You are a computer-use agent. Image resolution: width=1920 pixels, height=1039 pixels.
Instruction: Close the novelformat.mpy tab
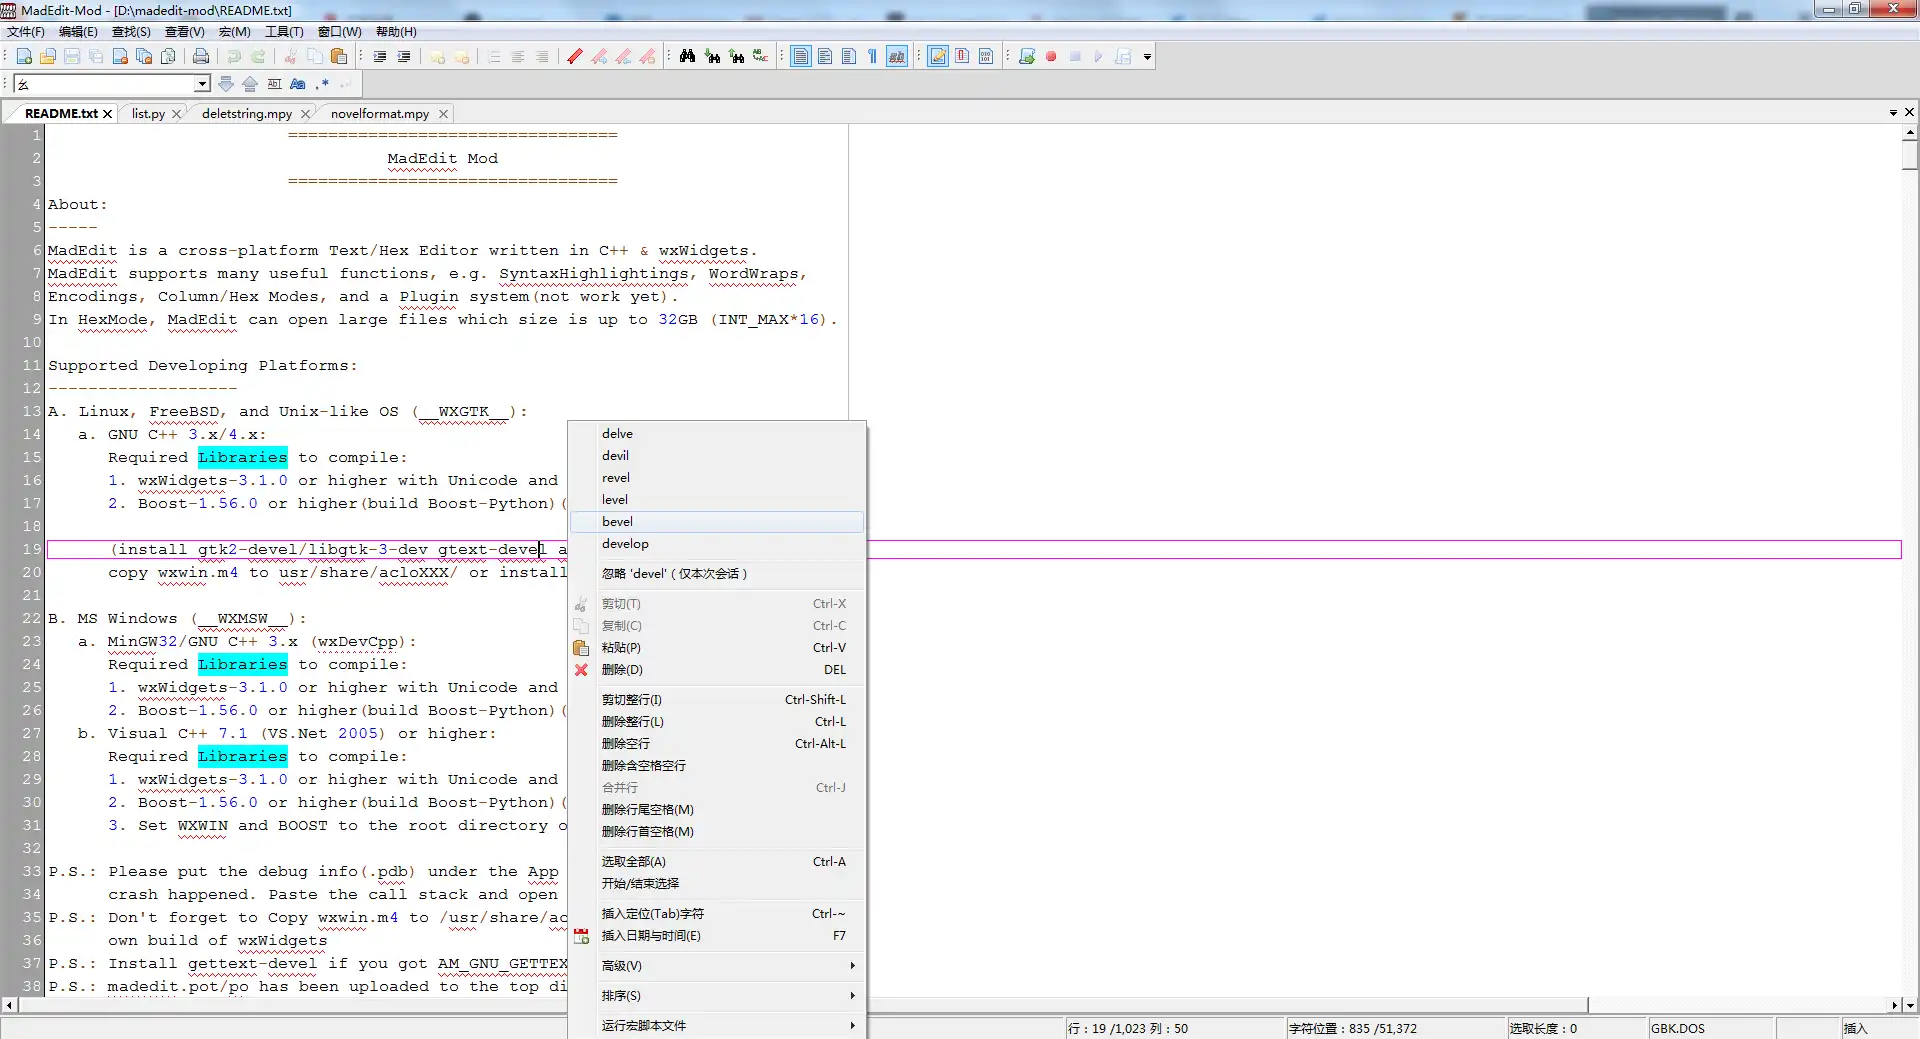coord(443,114)
